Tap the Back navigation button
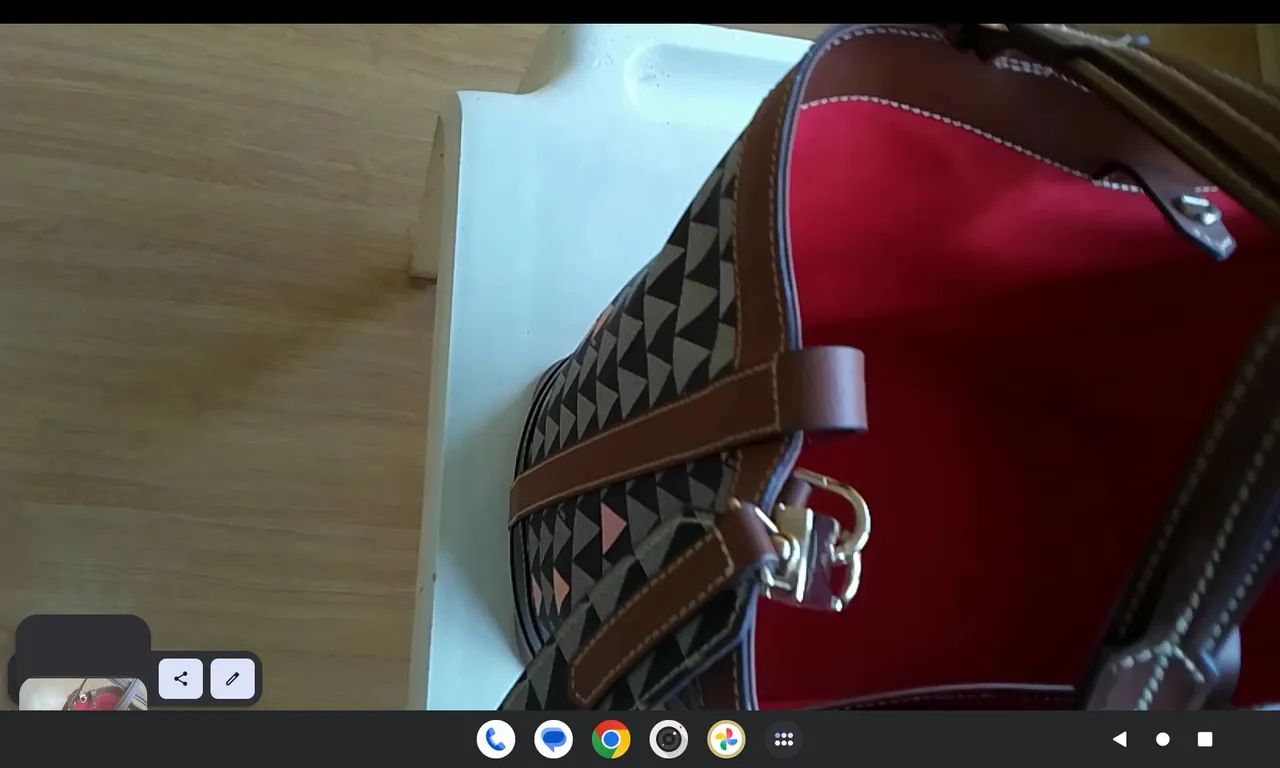 click(1119, 739)
